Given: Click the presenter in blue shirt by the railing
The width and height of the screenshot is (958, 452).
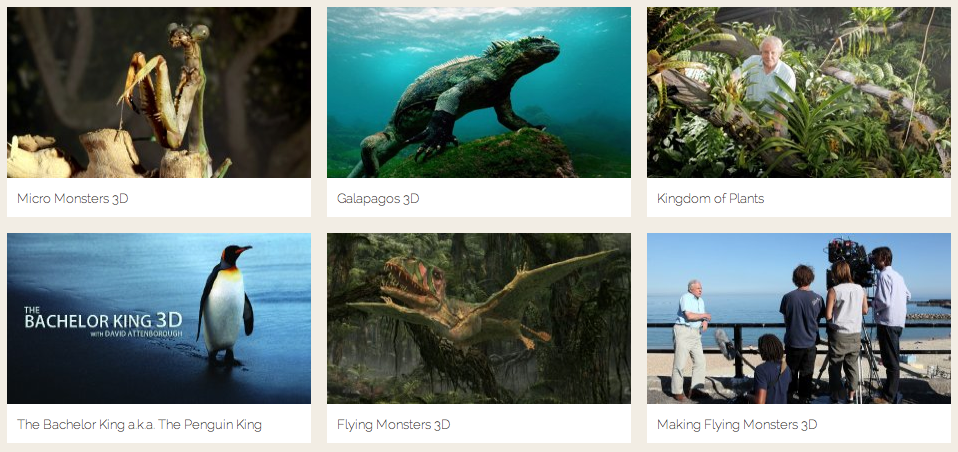Looking at the screenshot, I should (x=689, y=340).
